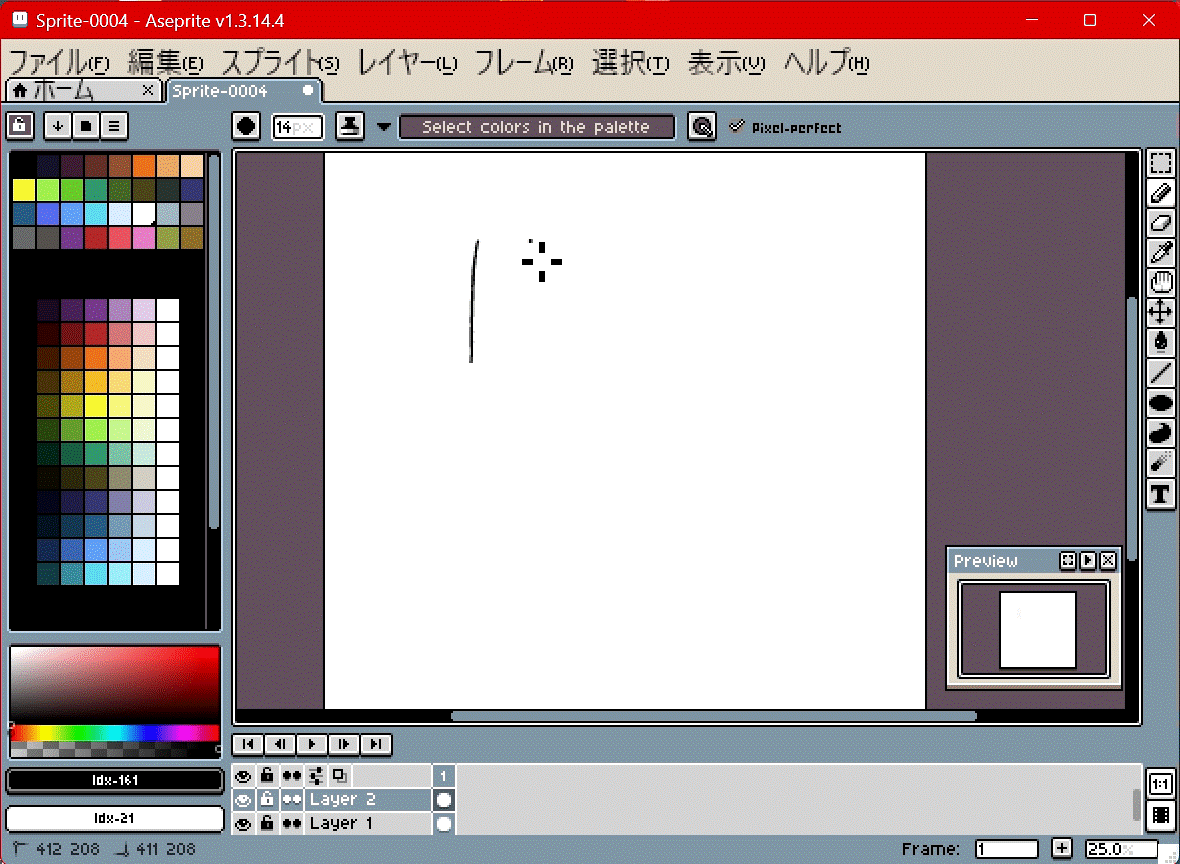Image resolution: width=1180 pixels, height=864 pixels.
Task: Pick the Eyedropper tool
Action: [x=1160, y=253]
